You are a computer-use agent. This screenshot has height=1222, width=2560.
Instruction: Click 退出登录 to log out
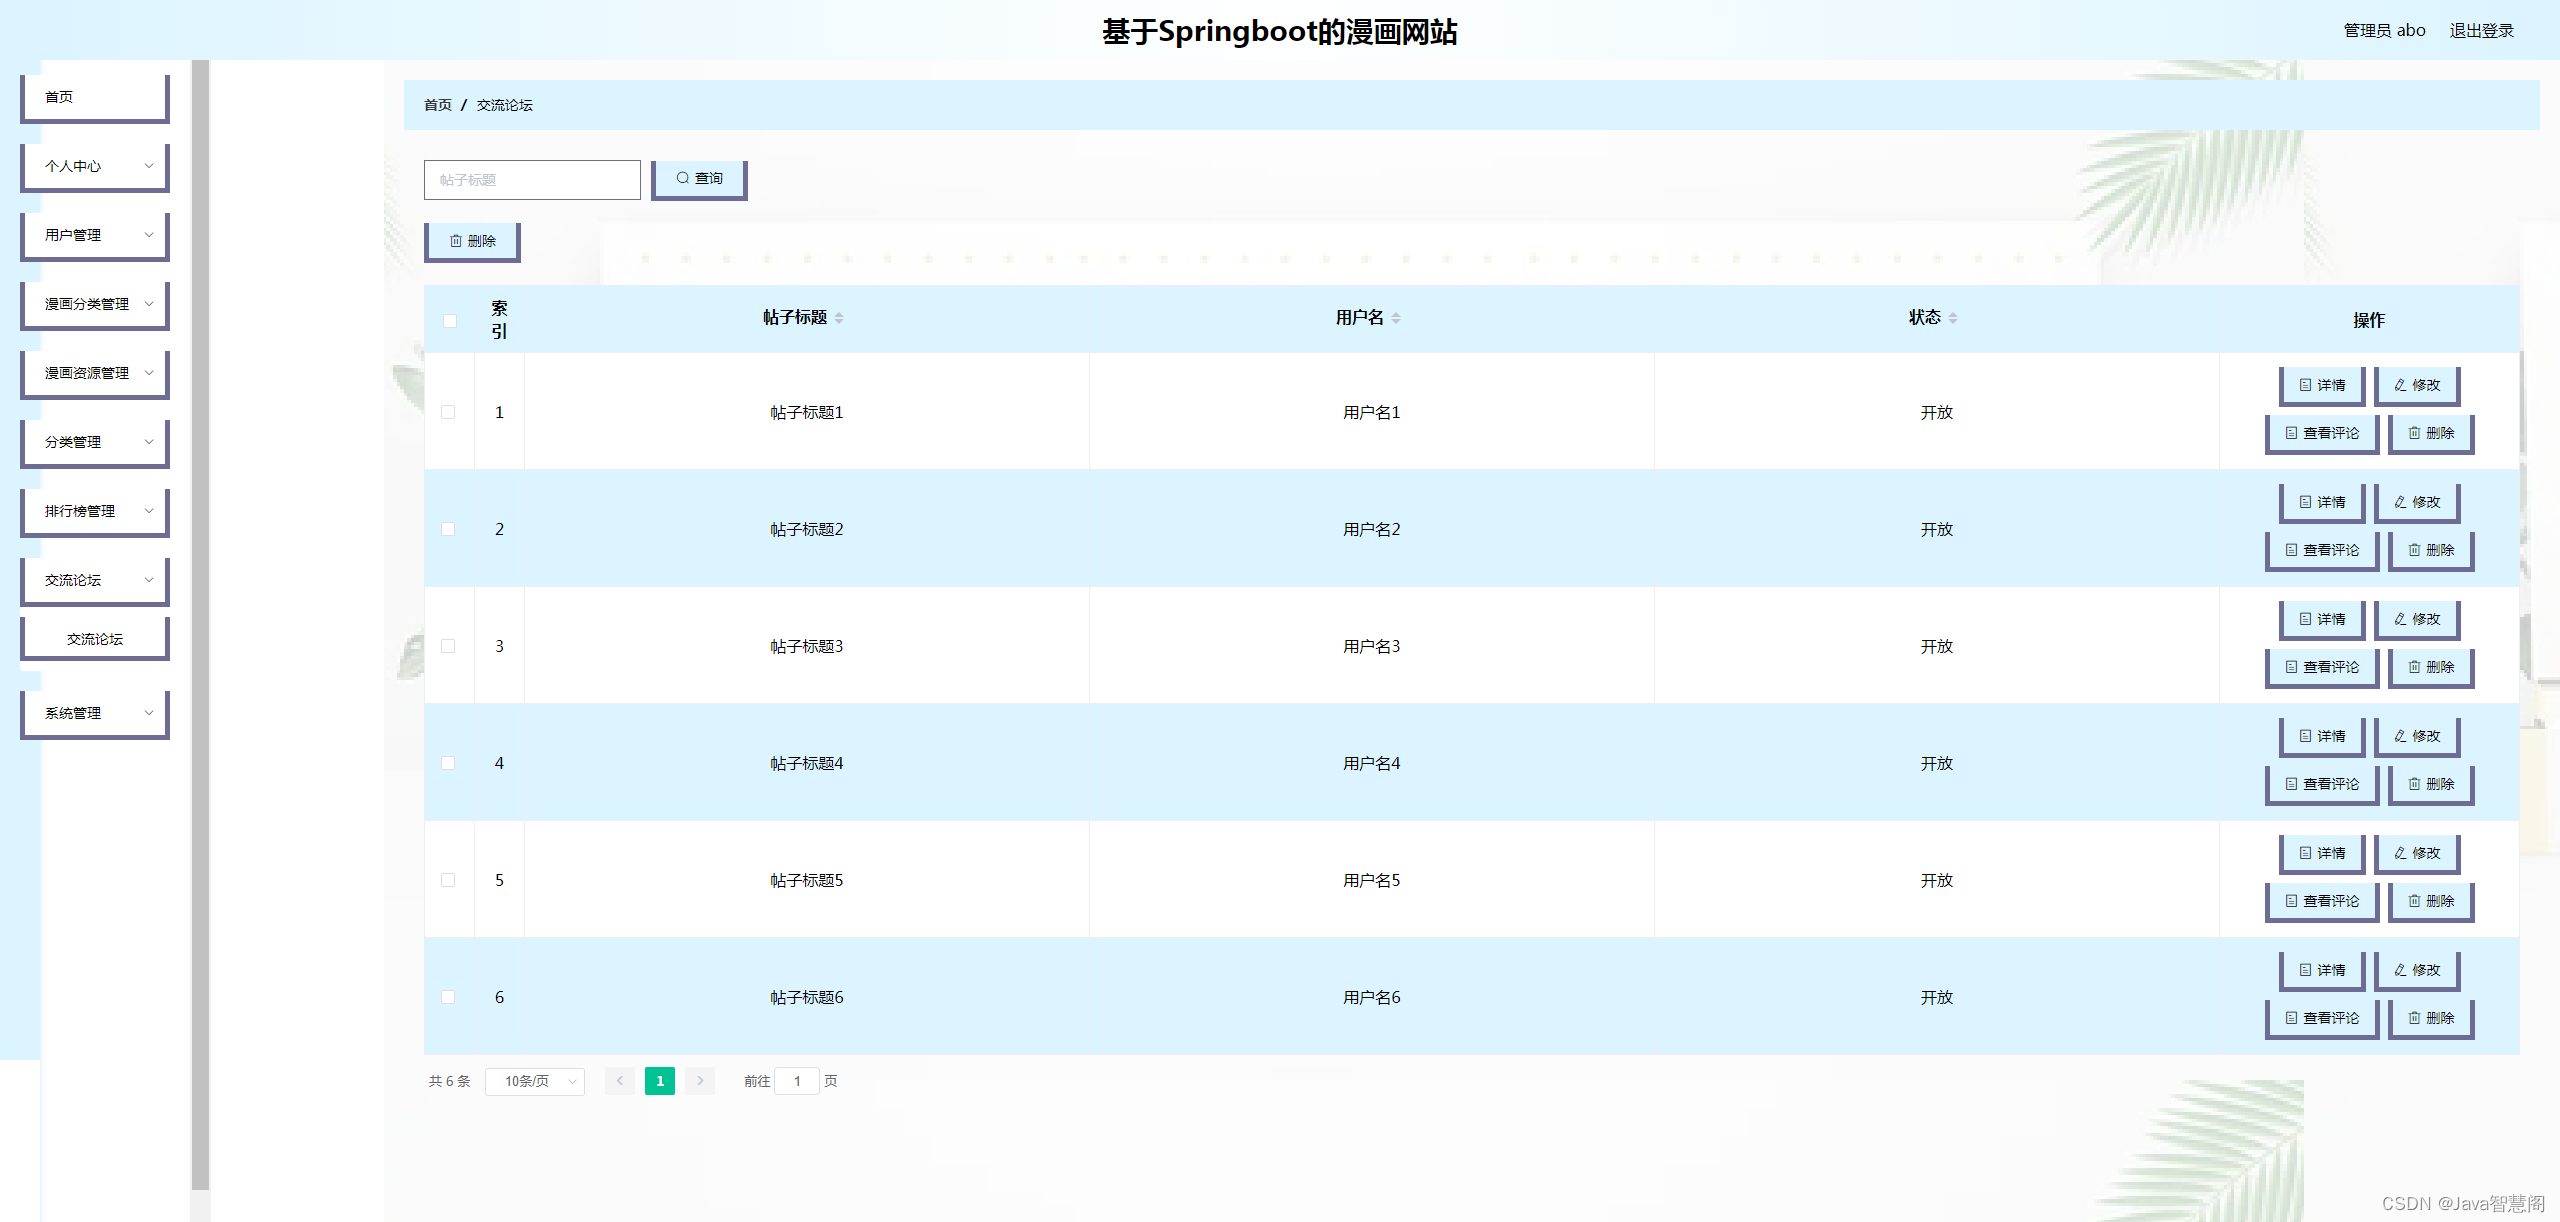point(2481,31)
